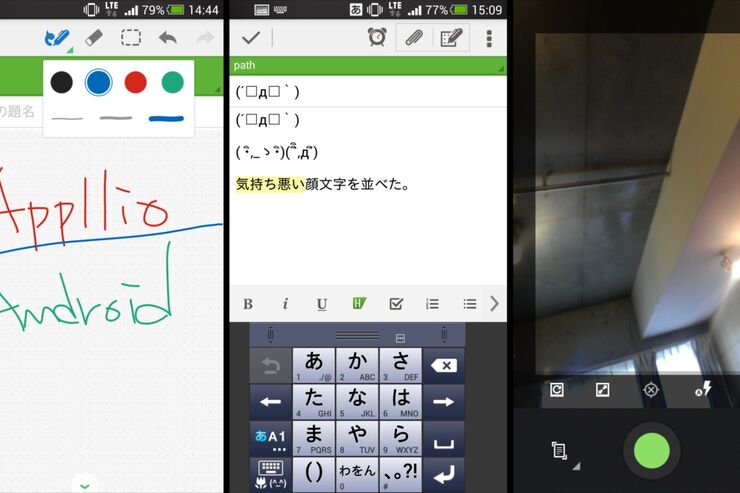Expand the bottom chevron on drawing canvas
The height and width of the screenshot is (493, 740).
coord(85,485)
